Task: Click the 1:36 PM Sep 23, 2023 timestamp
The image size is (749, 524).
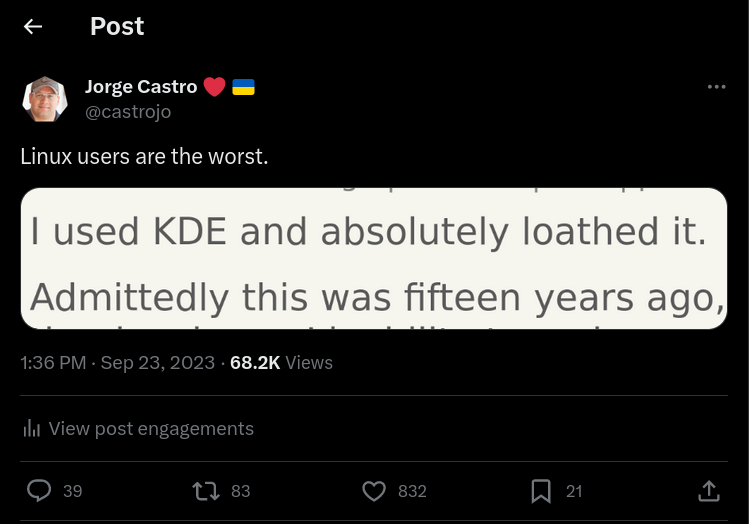Action: click(117, 363)
